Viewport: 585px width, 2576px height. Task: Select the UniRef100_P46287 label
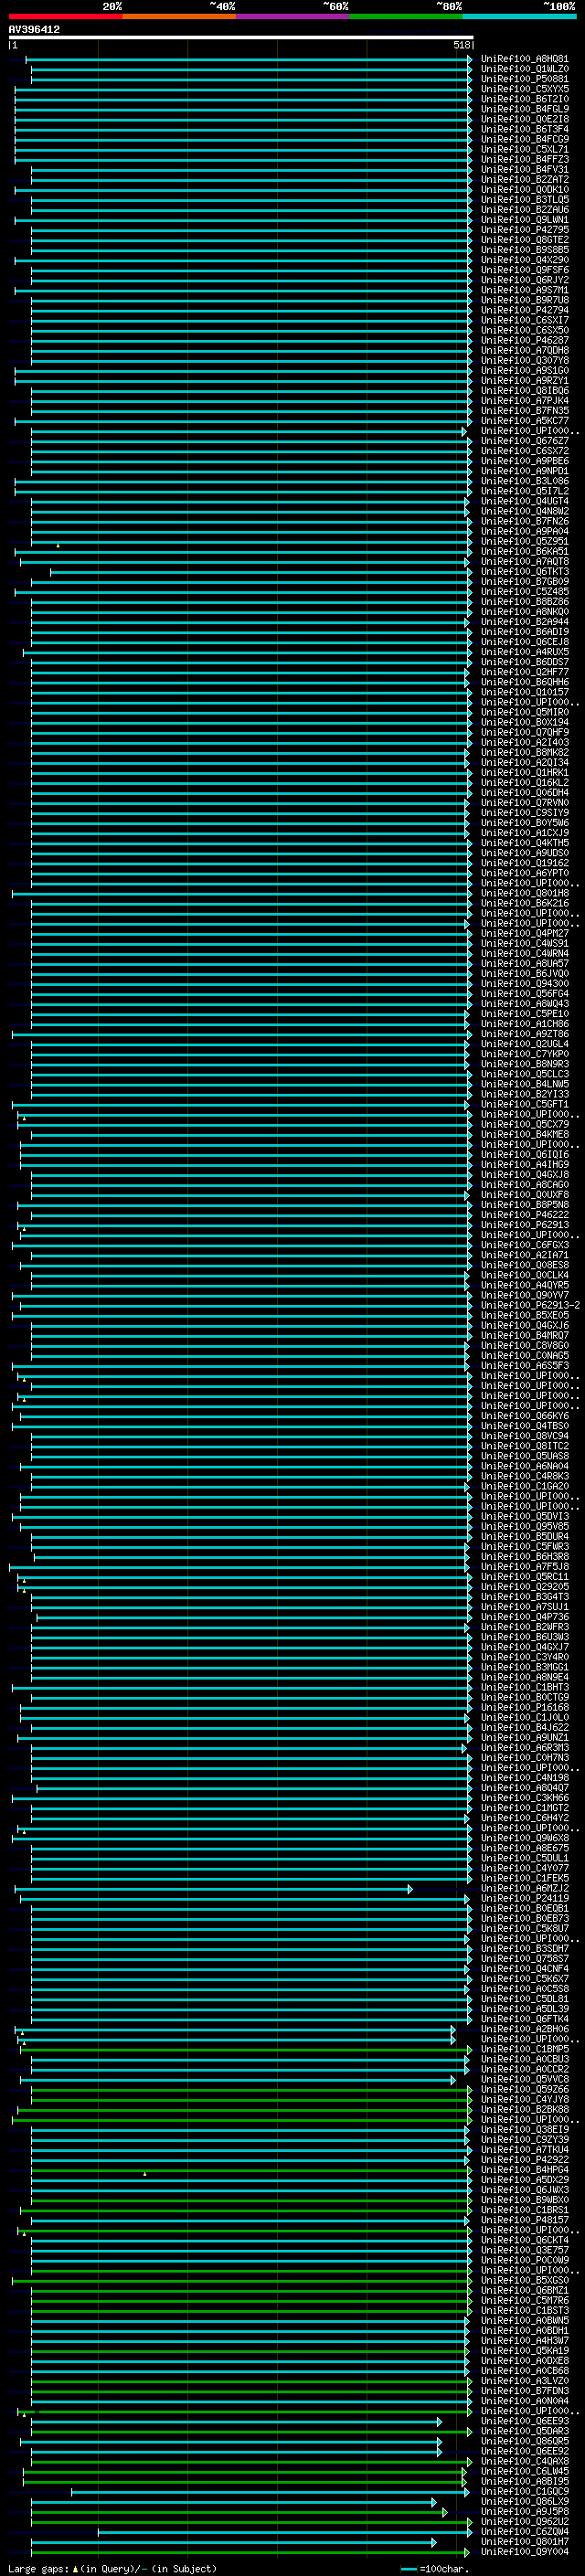pyautogui.click(x=525, y=340)
